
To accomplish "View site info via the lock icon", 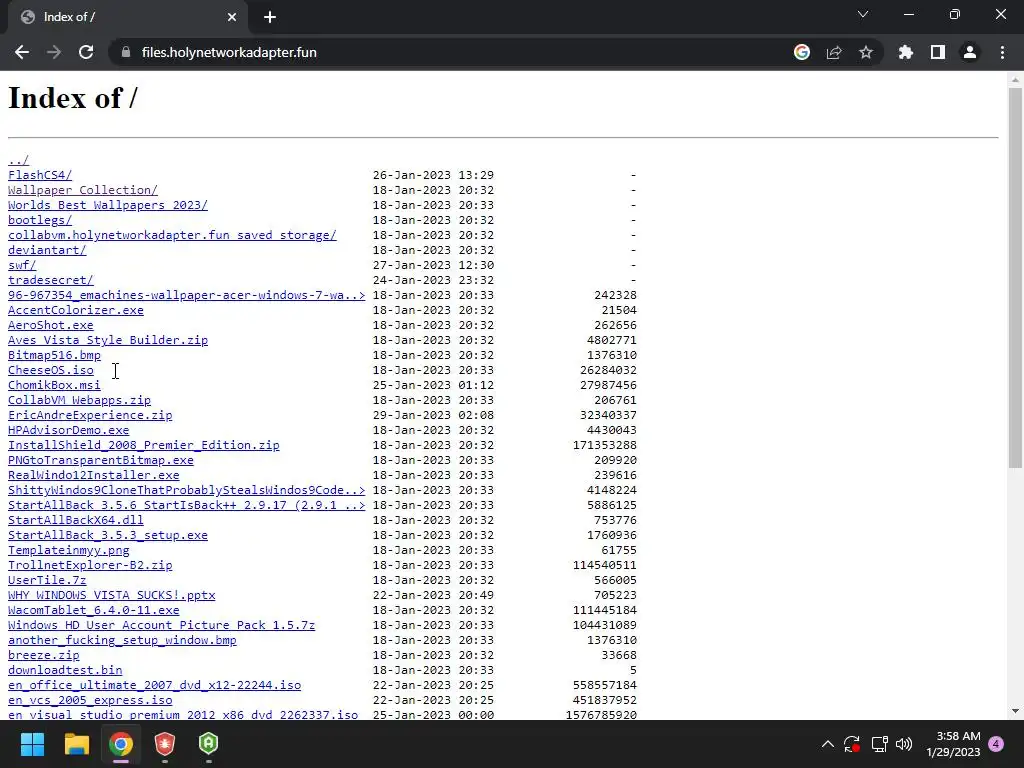I will coord(126,52).
